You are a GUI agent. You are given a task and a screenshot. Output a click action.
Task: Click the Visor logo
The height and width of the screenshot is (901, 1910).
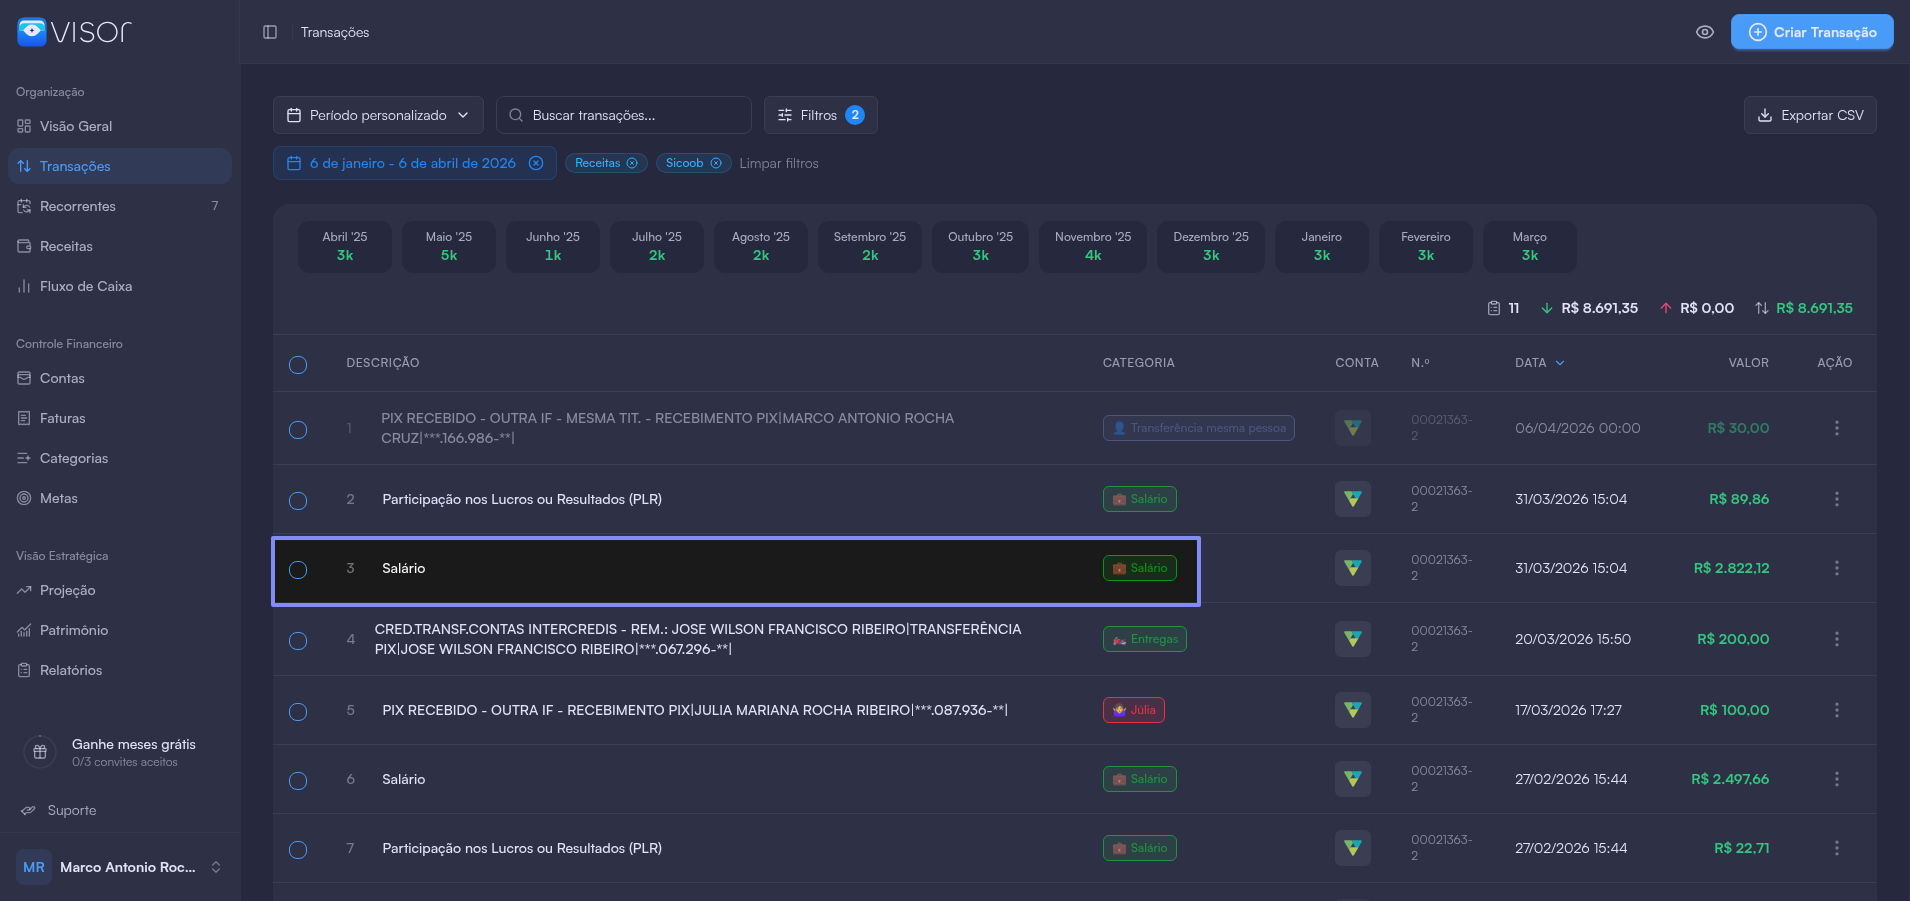point(74,32)
